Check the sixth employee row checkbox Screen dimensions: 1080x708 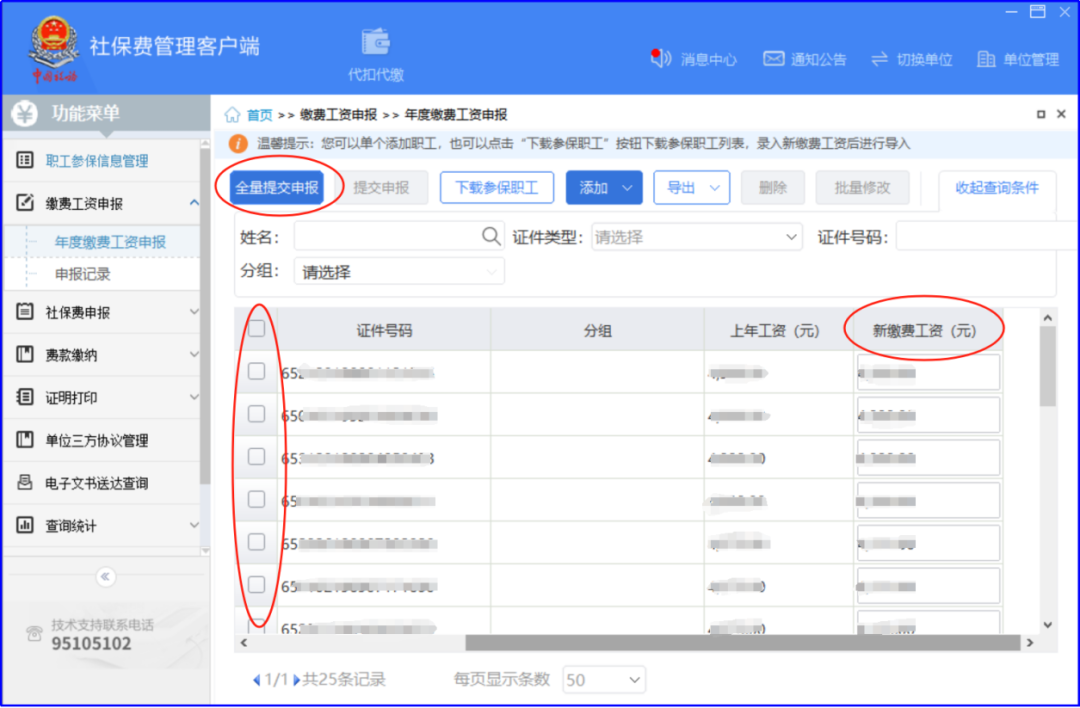point(256,585)
